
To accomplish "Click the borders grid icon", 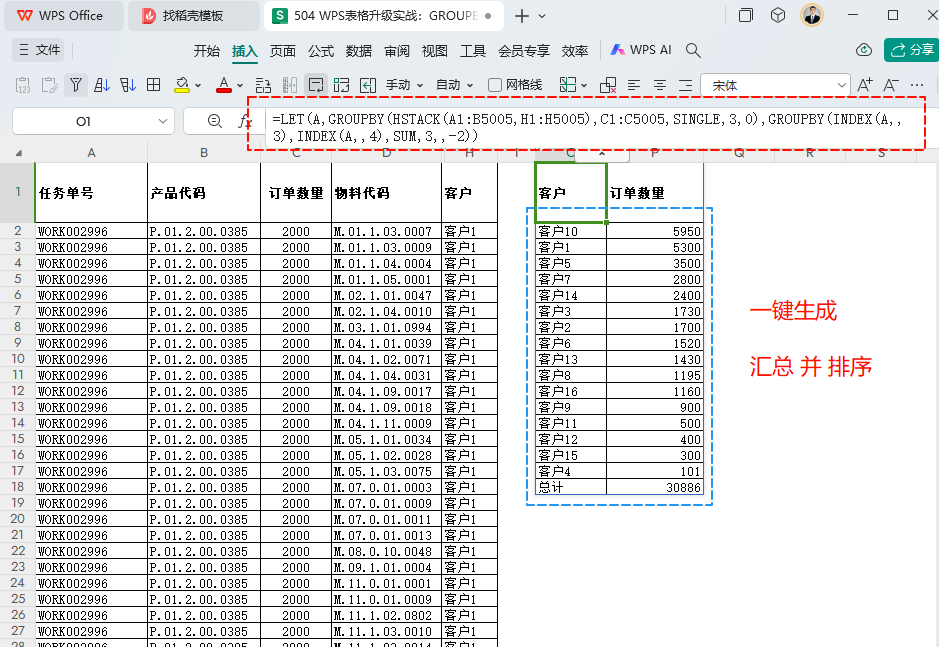I will 154,85.
